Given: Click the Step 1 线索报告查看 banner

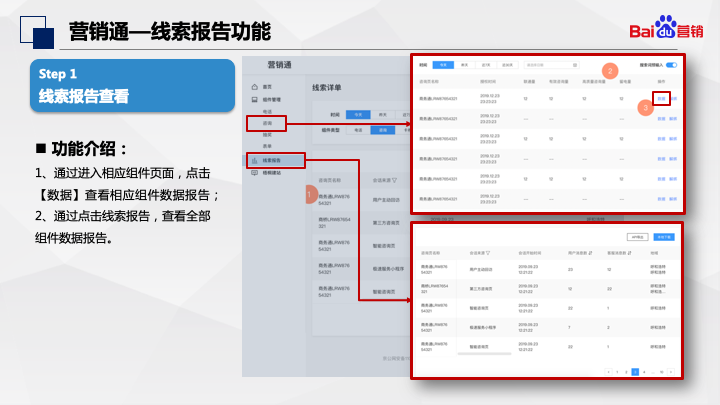Looking at the screenshot, I should point(132,85).
